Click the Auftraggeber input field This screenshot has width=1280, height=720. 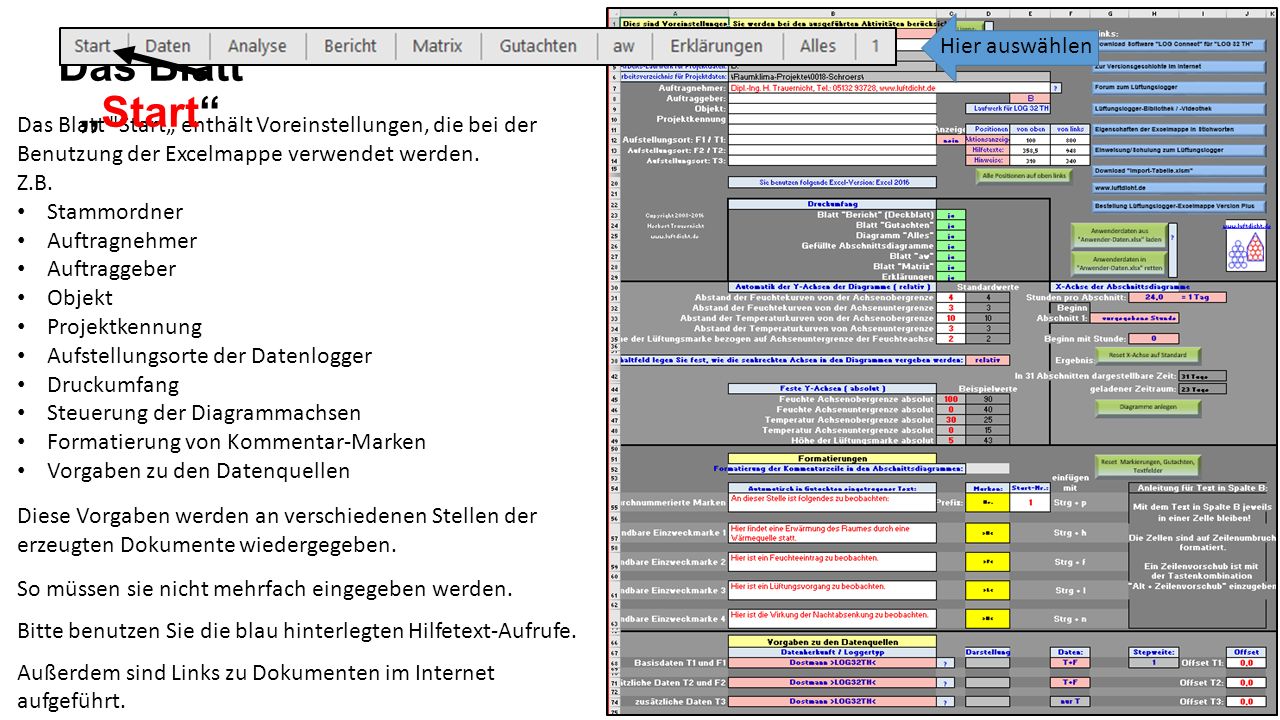832,98
